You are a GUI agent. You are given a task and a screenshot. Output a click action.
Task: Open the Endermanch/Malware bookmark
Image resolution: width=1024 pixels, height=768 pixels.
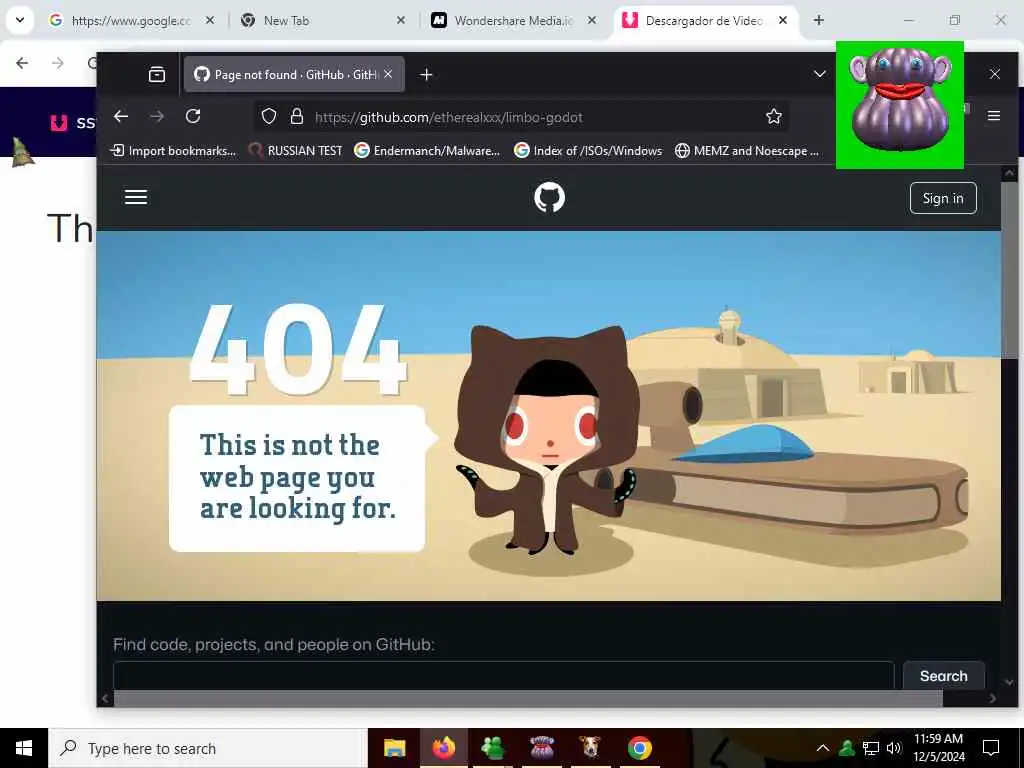pos(427,150)
